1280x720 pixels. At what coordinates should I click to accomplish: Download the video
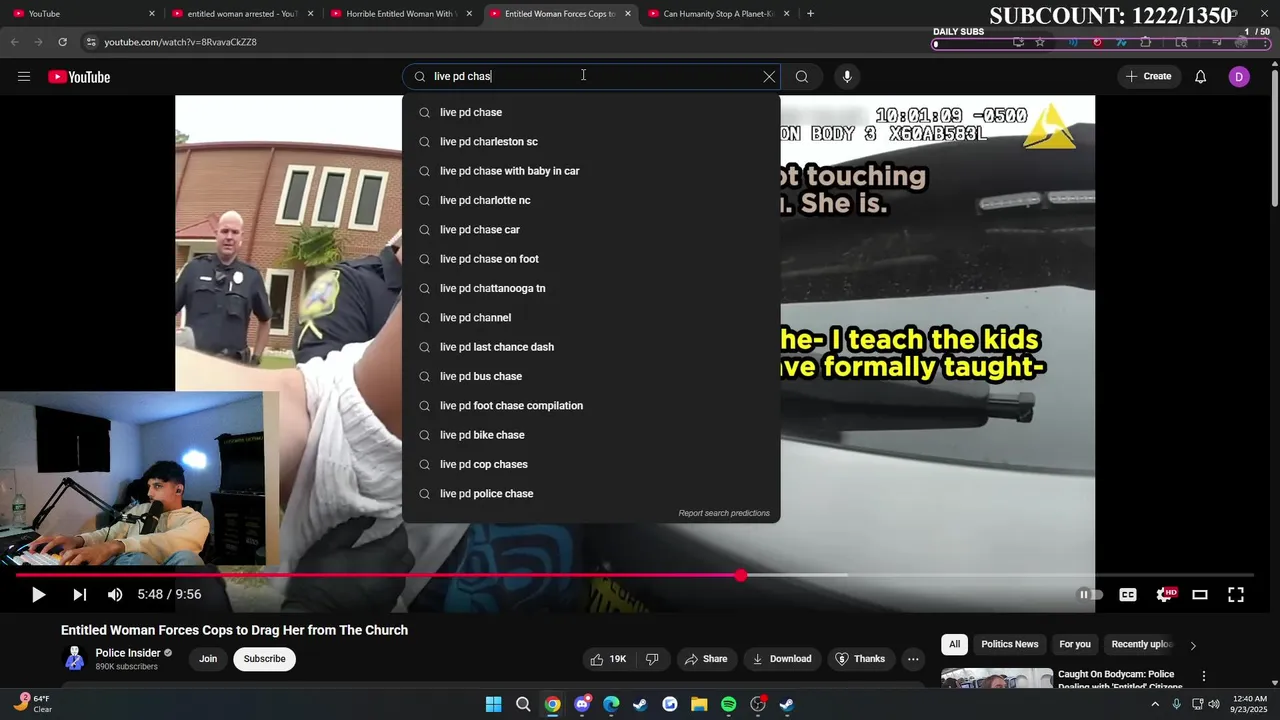point(782,659)
